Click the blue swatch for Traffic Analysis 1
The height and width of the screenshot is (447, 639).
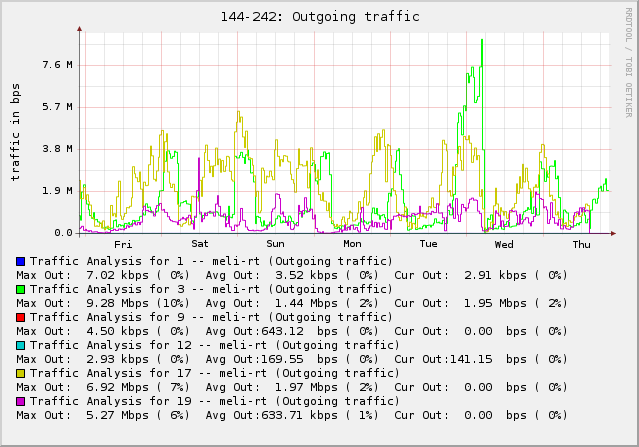coord(20,261)
